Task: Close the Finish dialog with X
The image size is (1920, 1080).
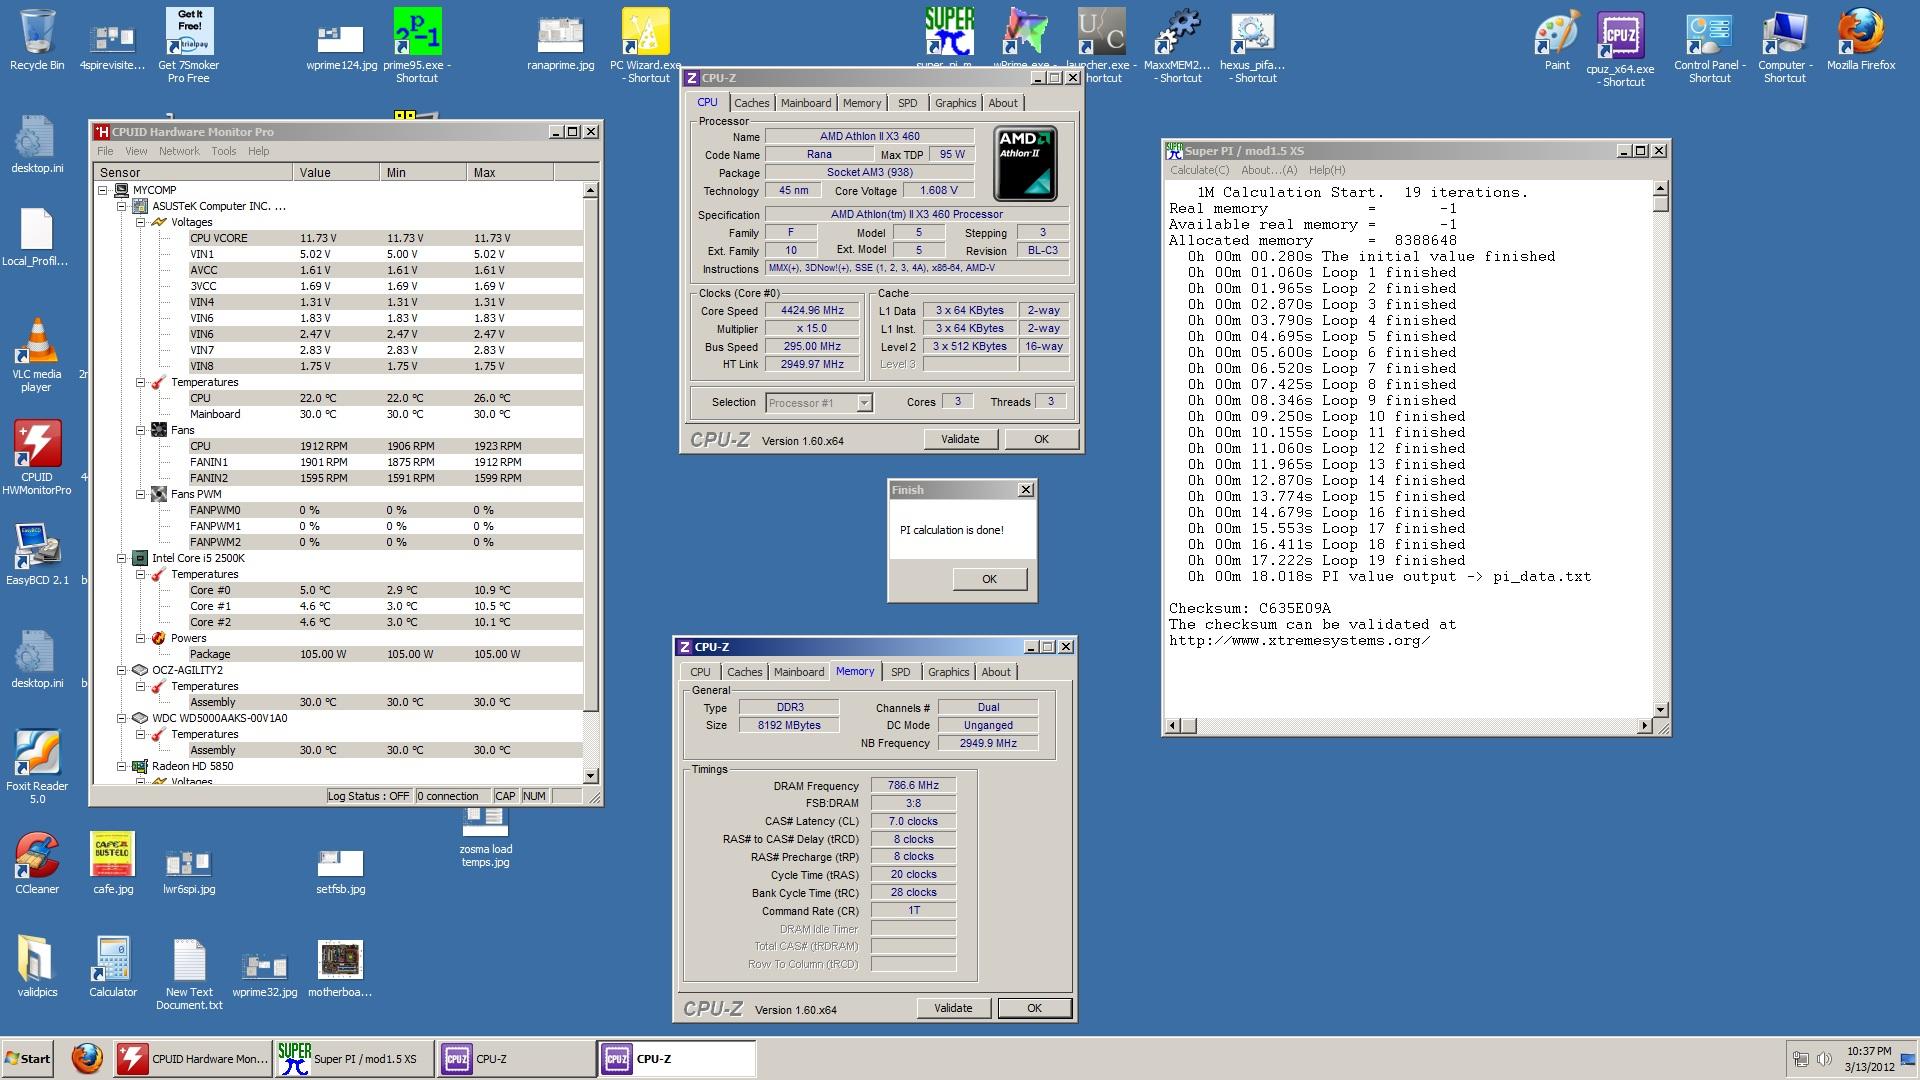Action: click(1025, 490)
